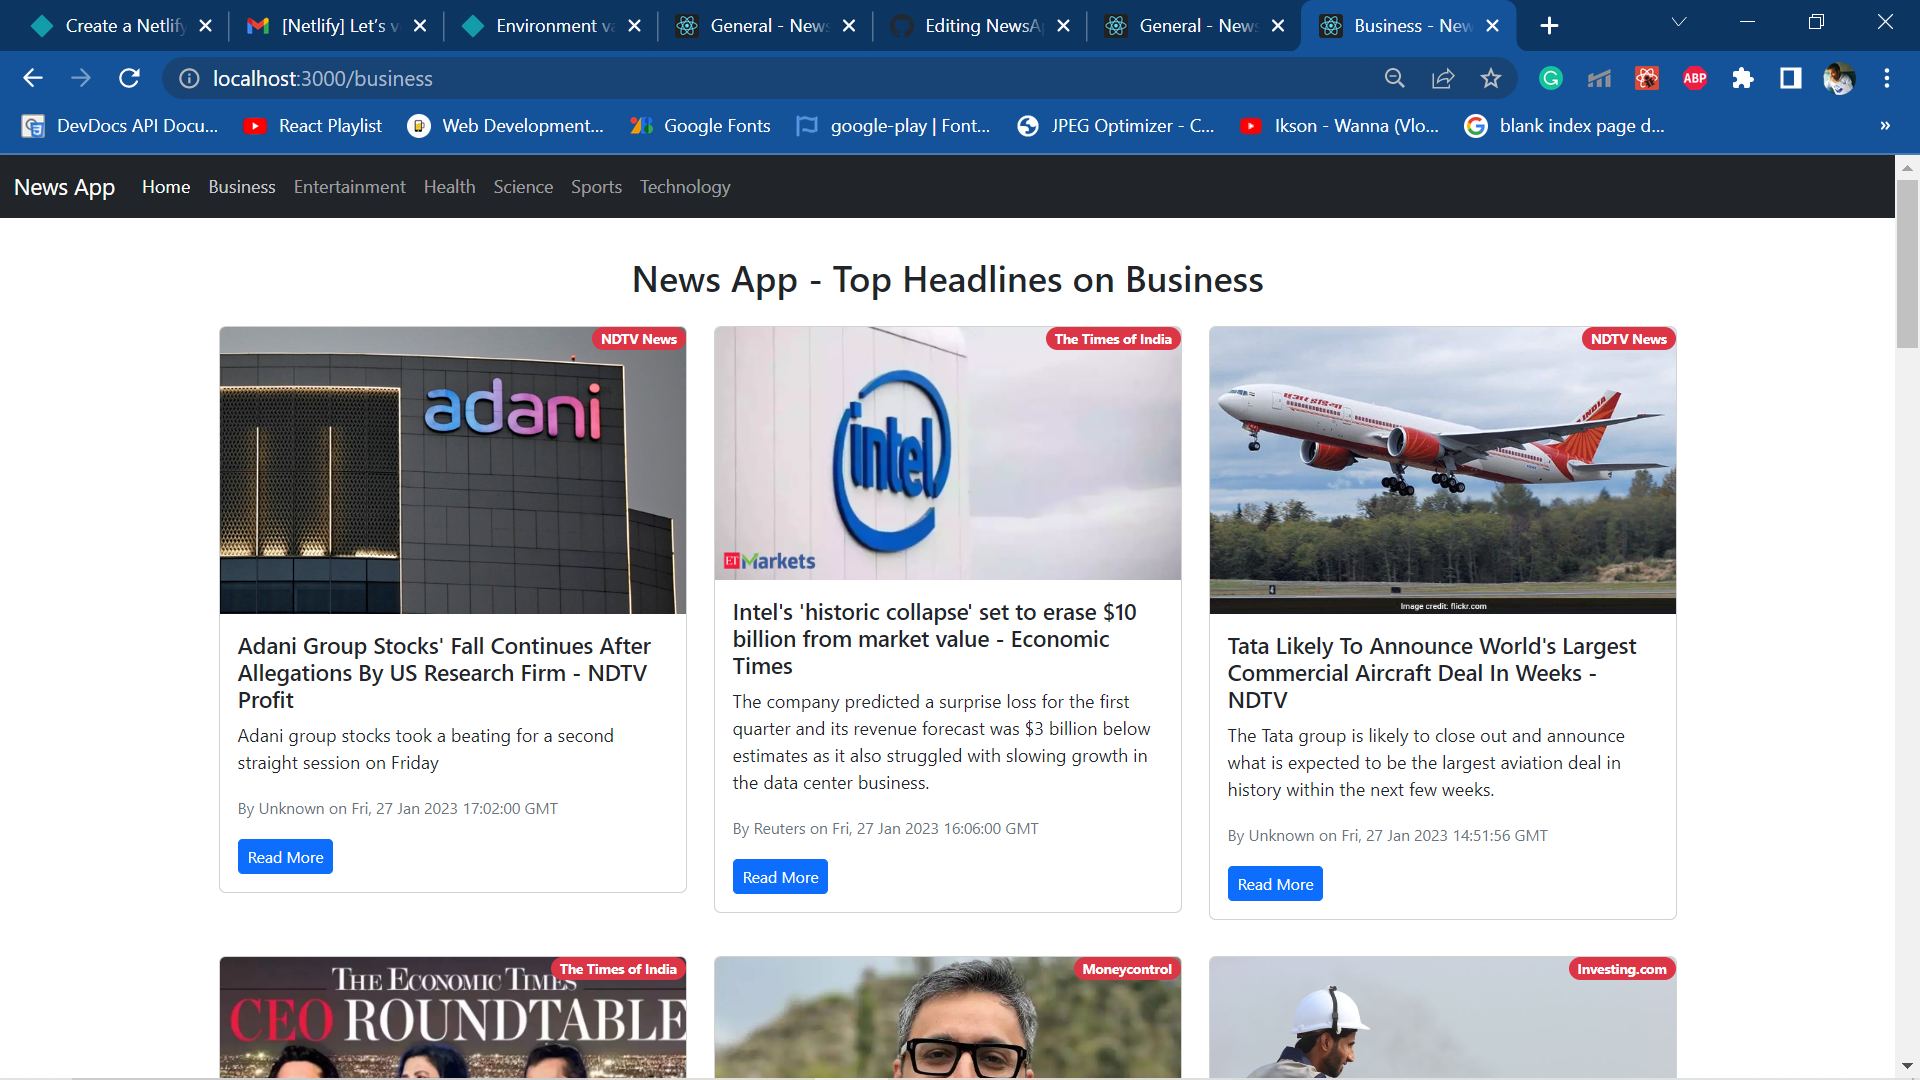The width and height of the screenshot is (1920, 1080).
Task: Open the 'Ikson - Wanna' bookmark
Action: 1340,126
